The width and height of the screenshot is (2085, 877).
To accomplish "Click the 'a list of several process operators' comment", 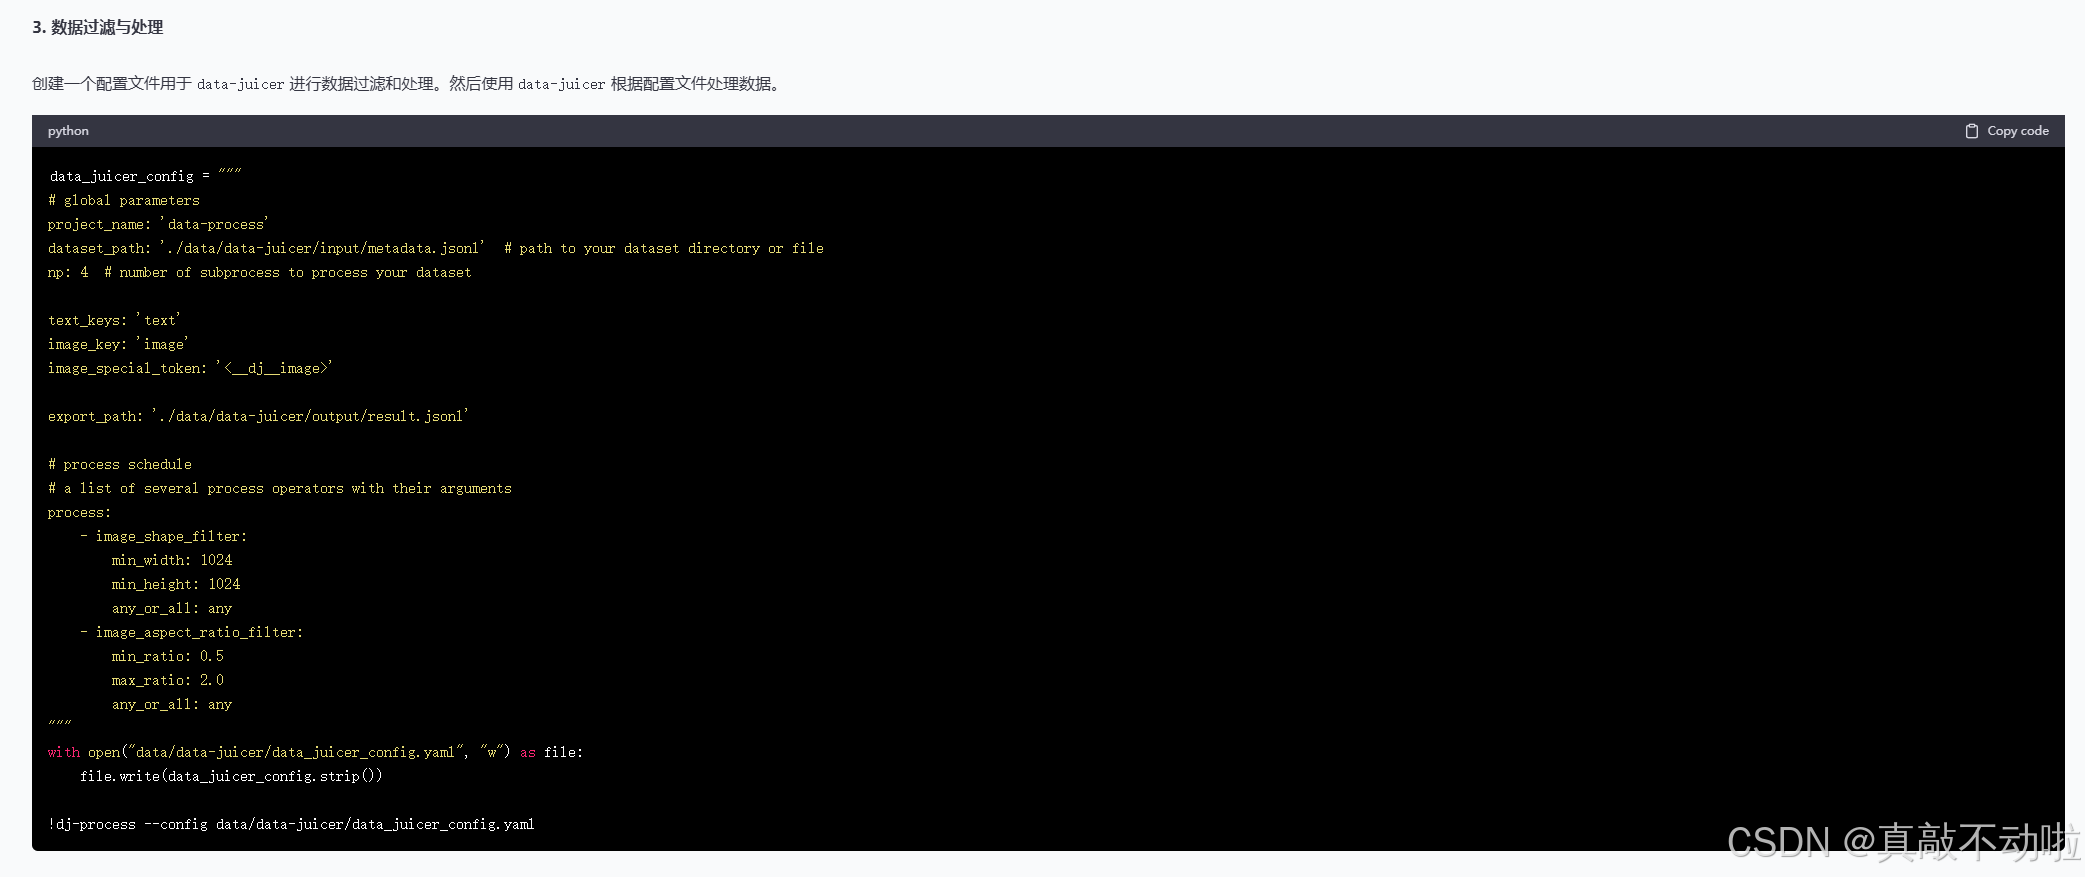I will tap(280, 488).
